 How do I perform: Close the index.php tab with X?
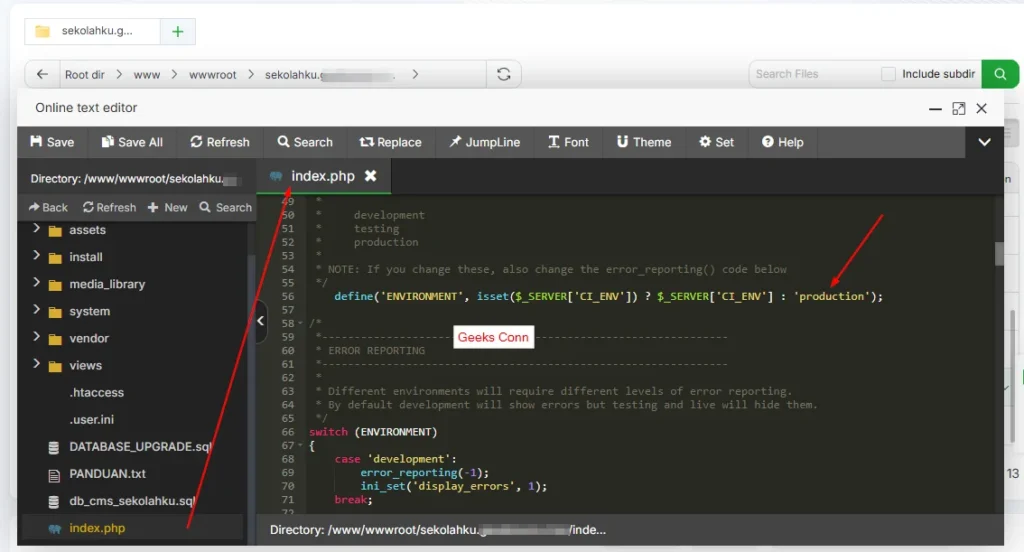tap(370, 176)
